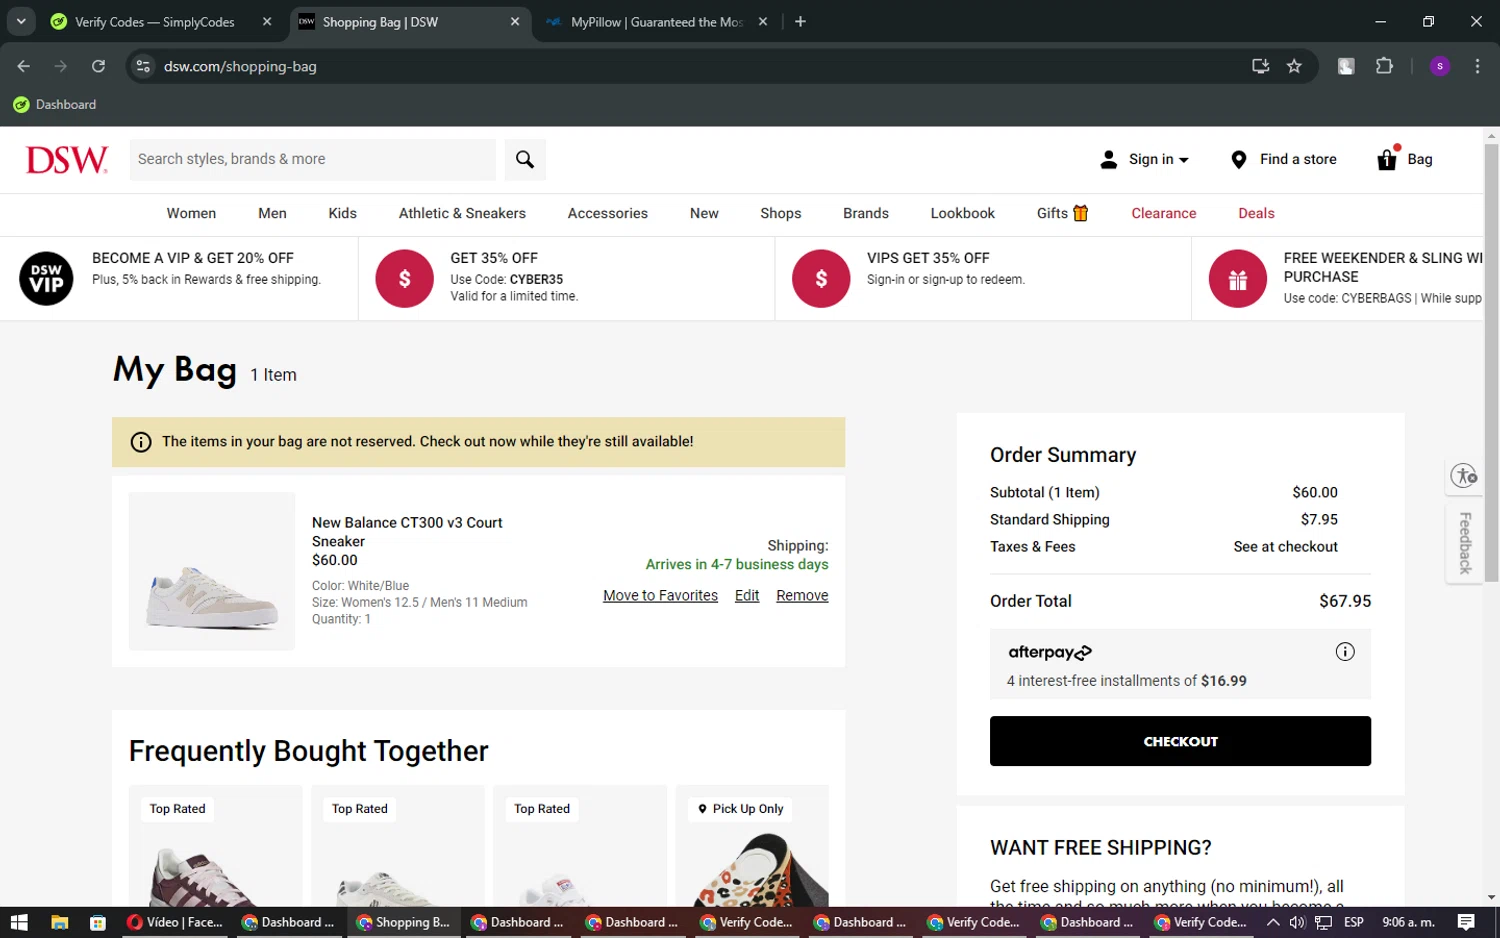Viewport: 1500px width, 938px height.
Task: Click the volume icon in system tray
Action: (1298, 922)
